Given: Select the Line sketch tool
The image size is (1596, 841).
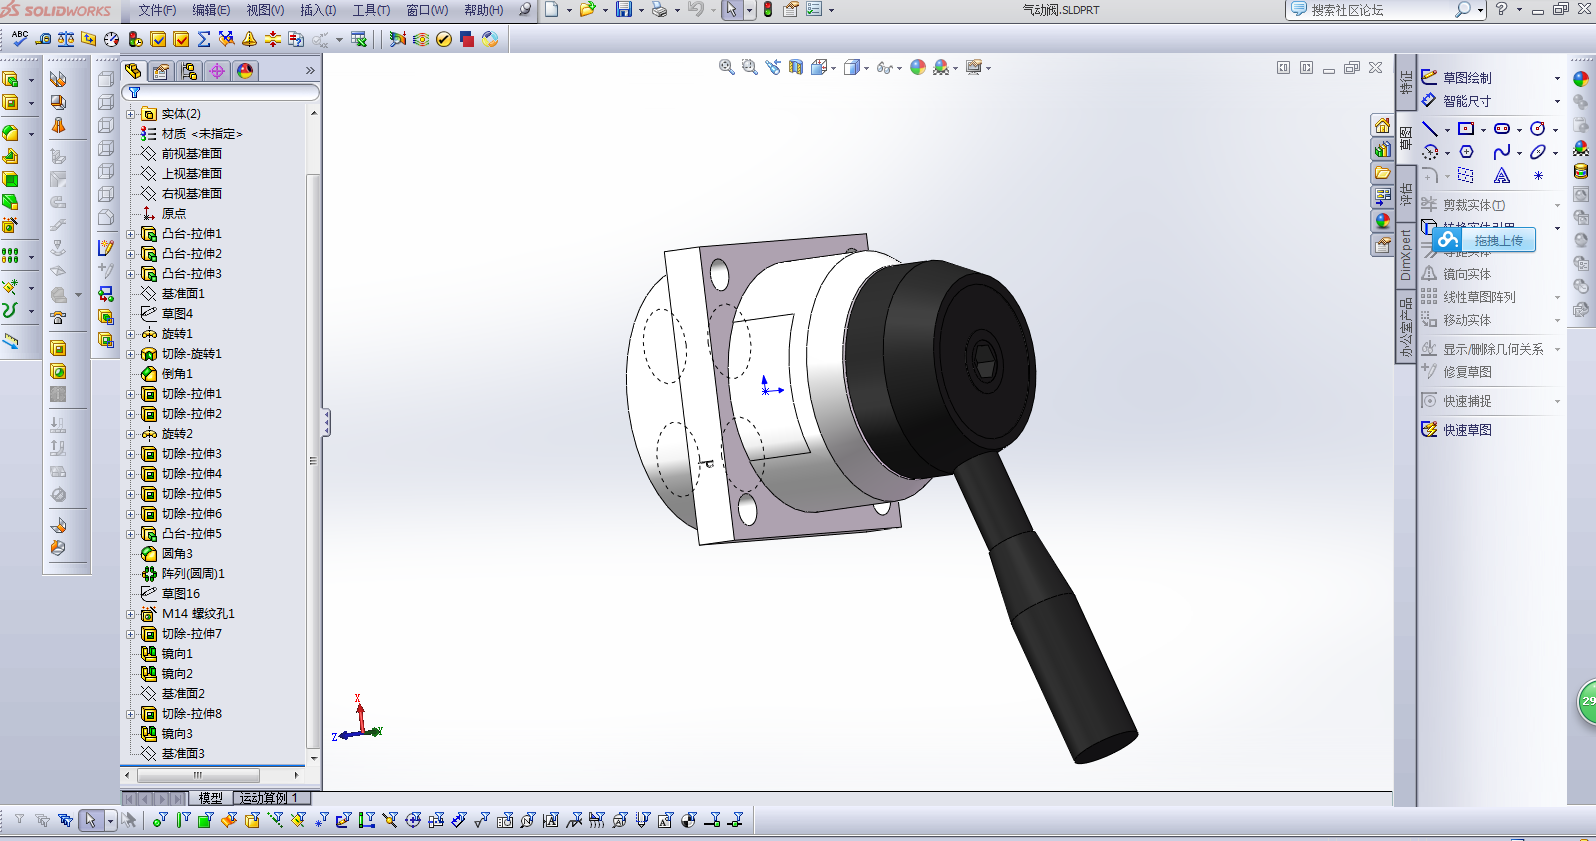Looking at the screenshot, I should [x=1430, y=129].
